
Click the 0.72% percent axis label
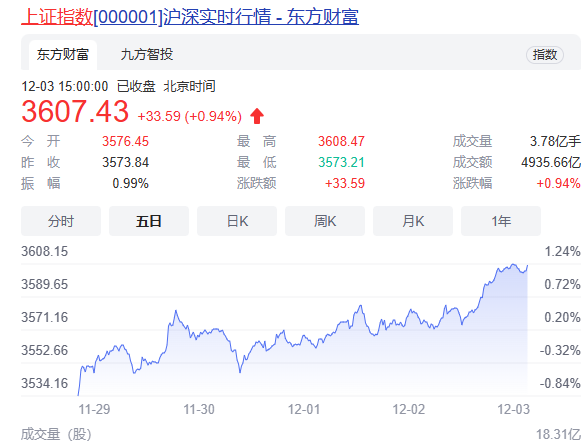pos(562,284)
